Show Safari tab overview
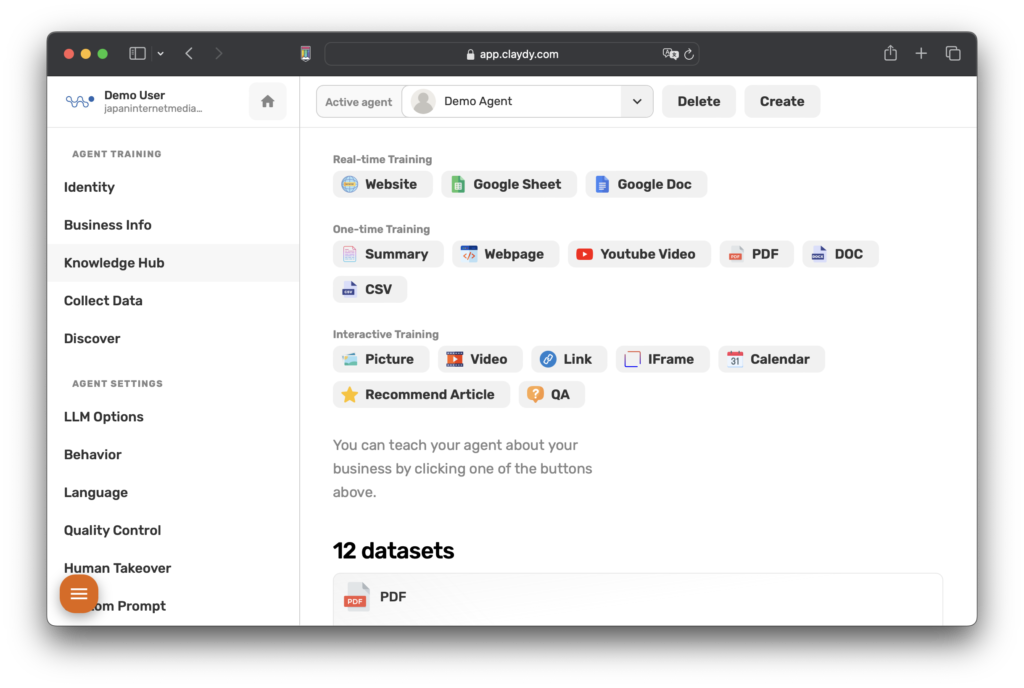1024x688 pixels. click(953, 54)
